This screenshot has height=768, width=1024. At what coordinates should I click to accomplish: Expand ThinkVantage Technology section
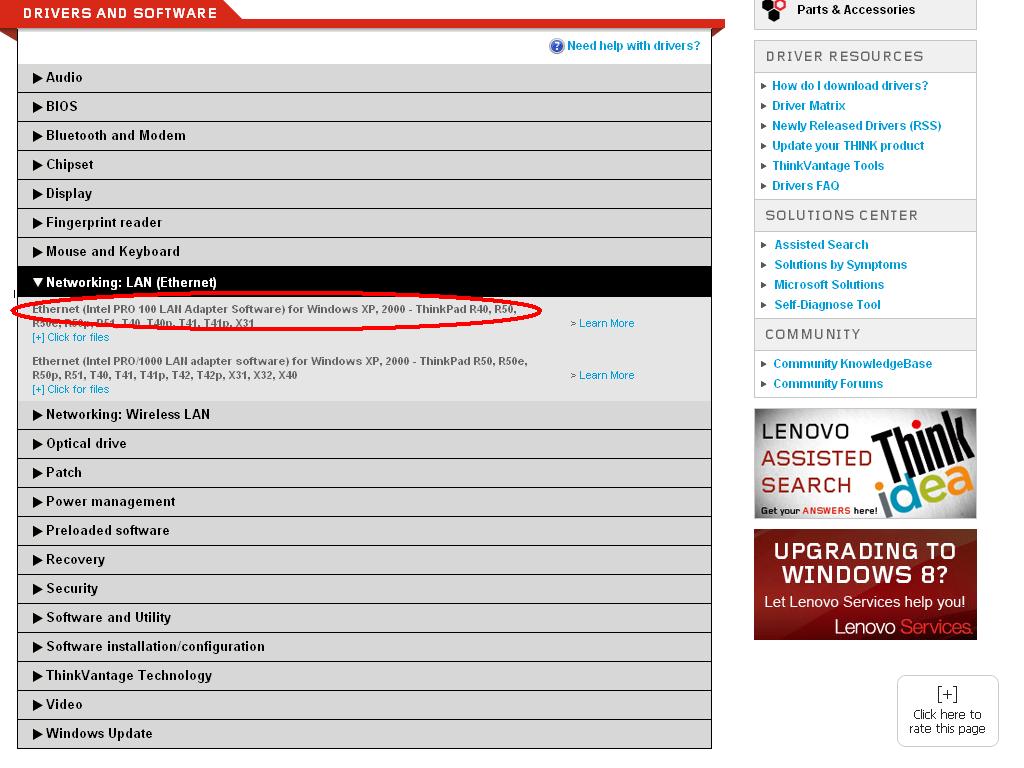point(364,676)
